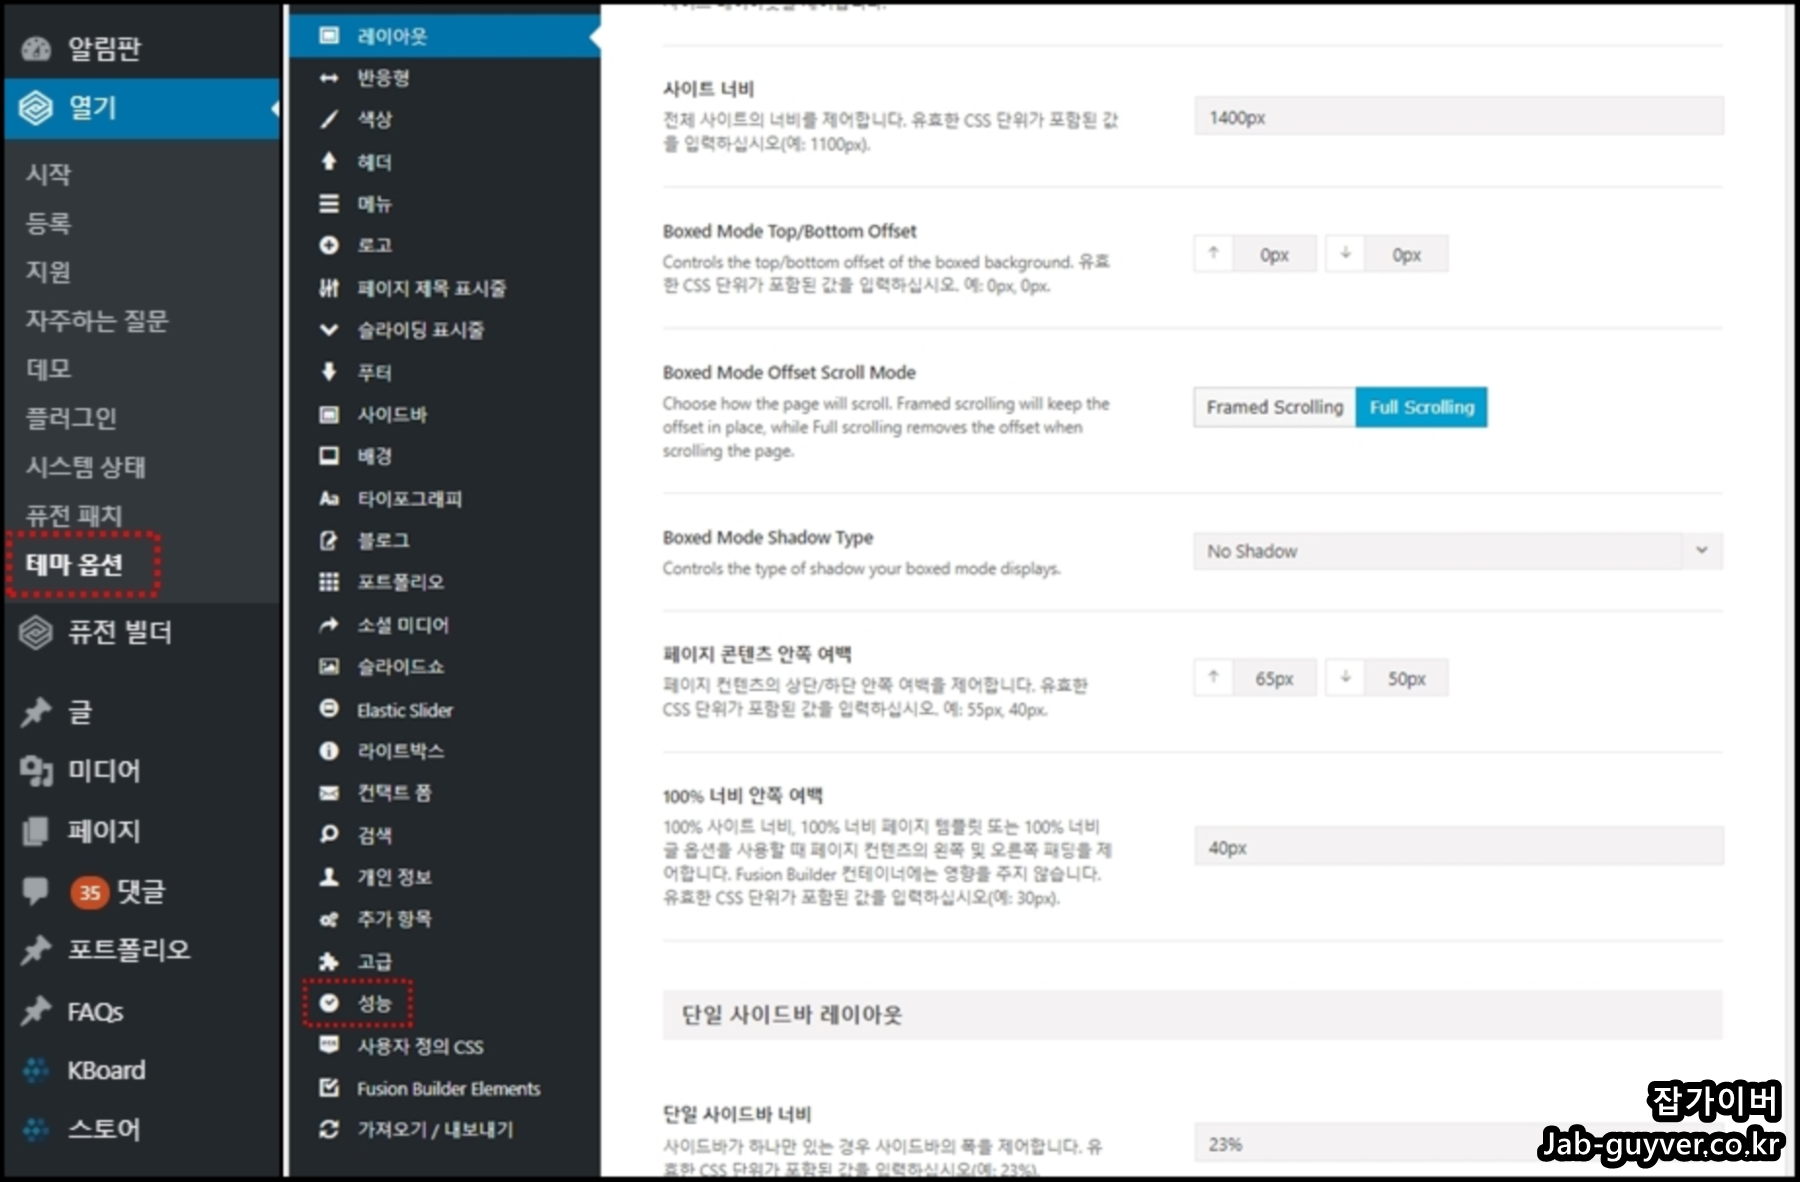Click the 로고 plus-circle icon
The height and width of the screenshot is (1182, 1800).
click(329, 245)
